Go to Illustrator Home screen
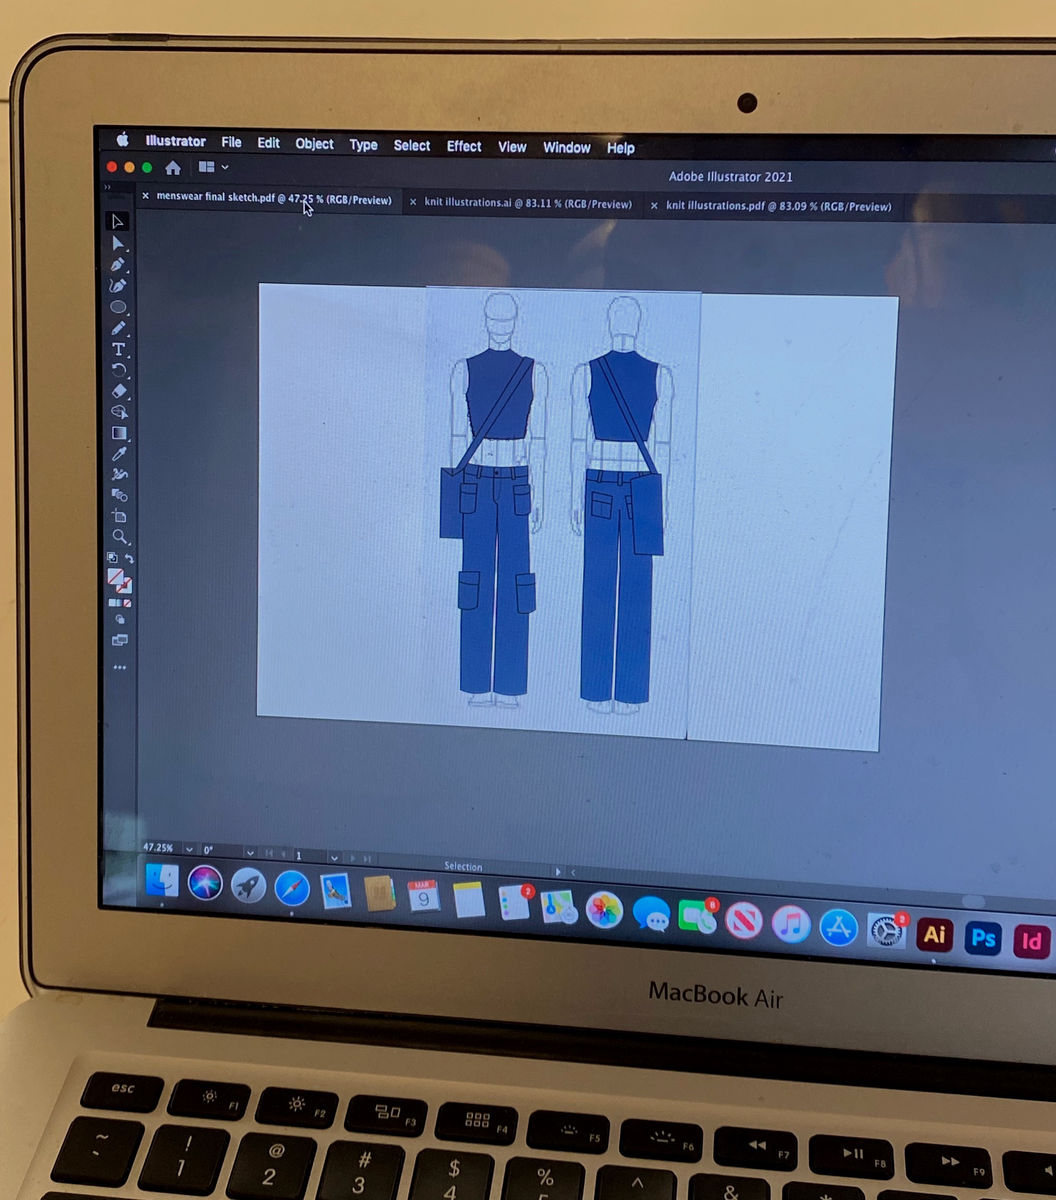Screen dimensions: 1056x1200 [x=173, y=167]
